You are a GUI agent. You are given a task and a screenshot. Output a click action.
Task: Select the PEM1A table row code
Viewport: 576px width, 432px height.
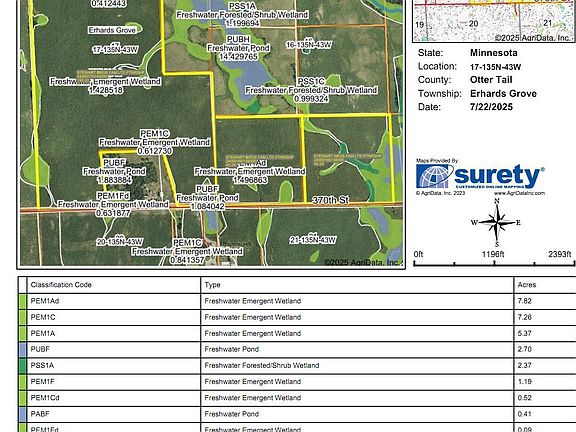pos(43,333)
